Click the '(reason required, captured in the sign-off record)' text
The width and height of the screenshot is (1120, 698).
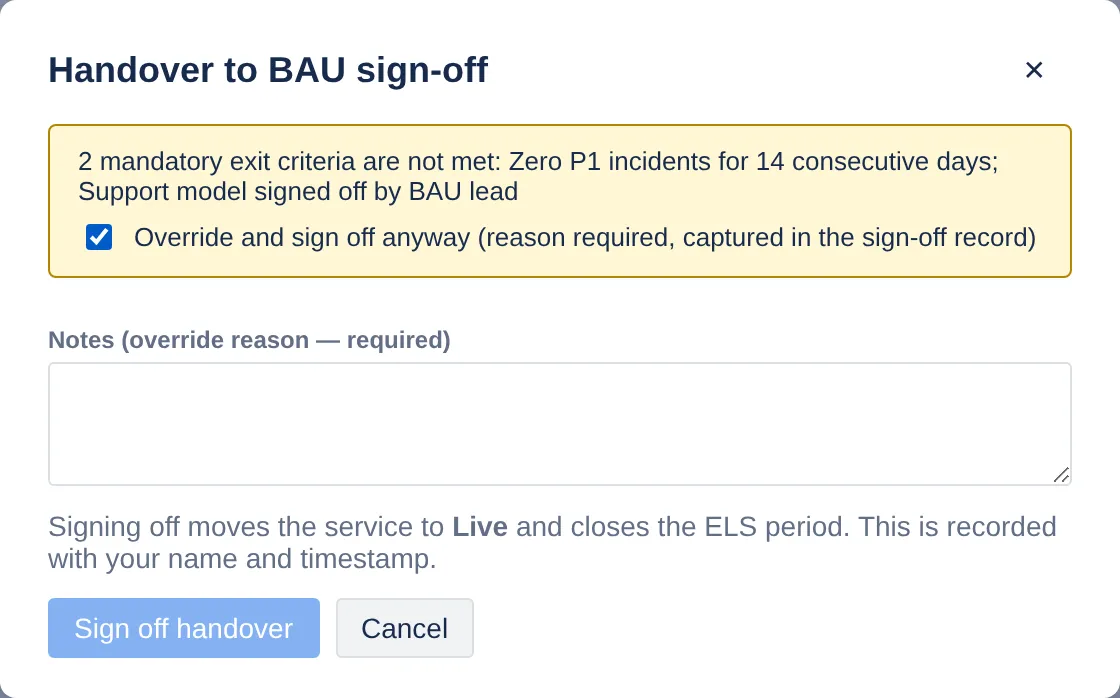pos(757,237)
